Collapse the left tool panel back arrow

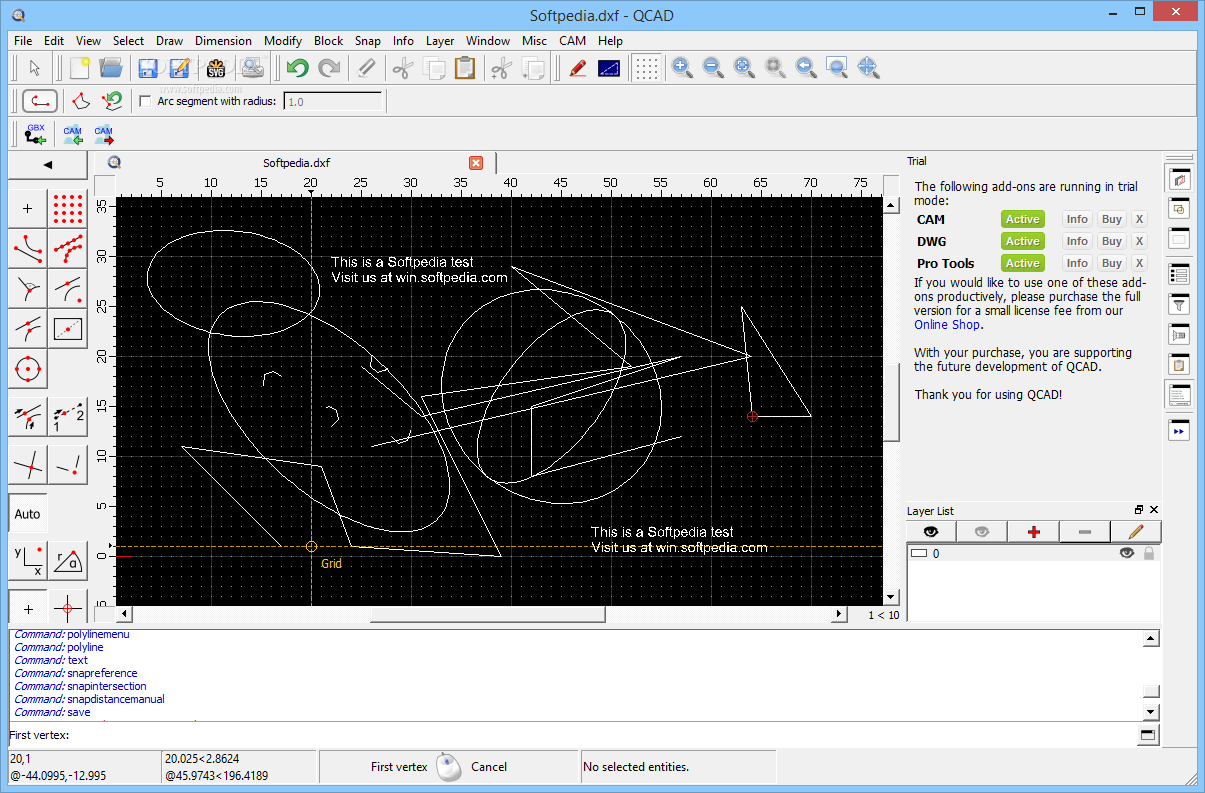click(x=47, y=165)
